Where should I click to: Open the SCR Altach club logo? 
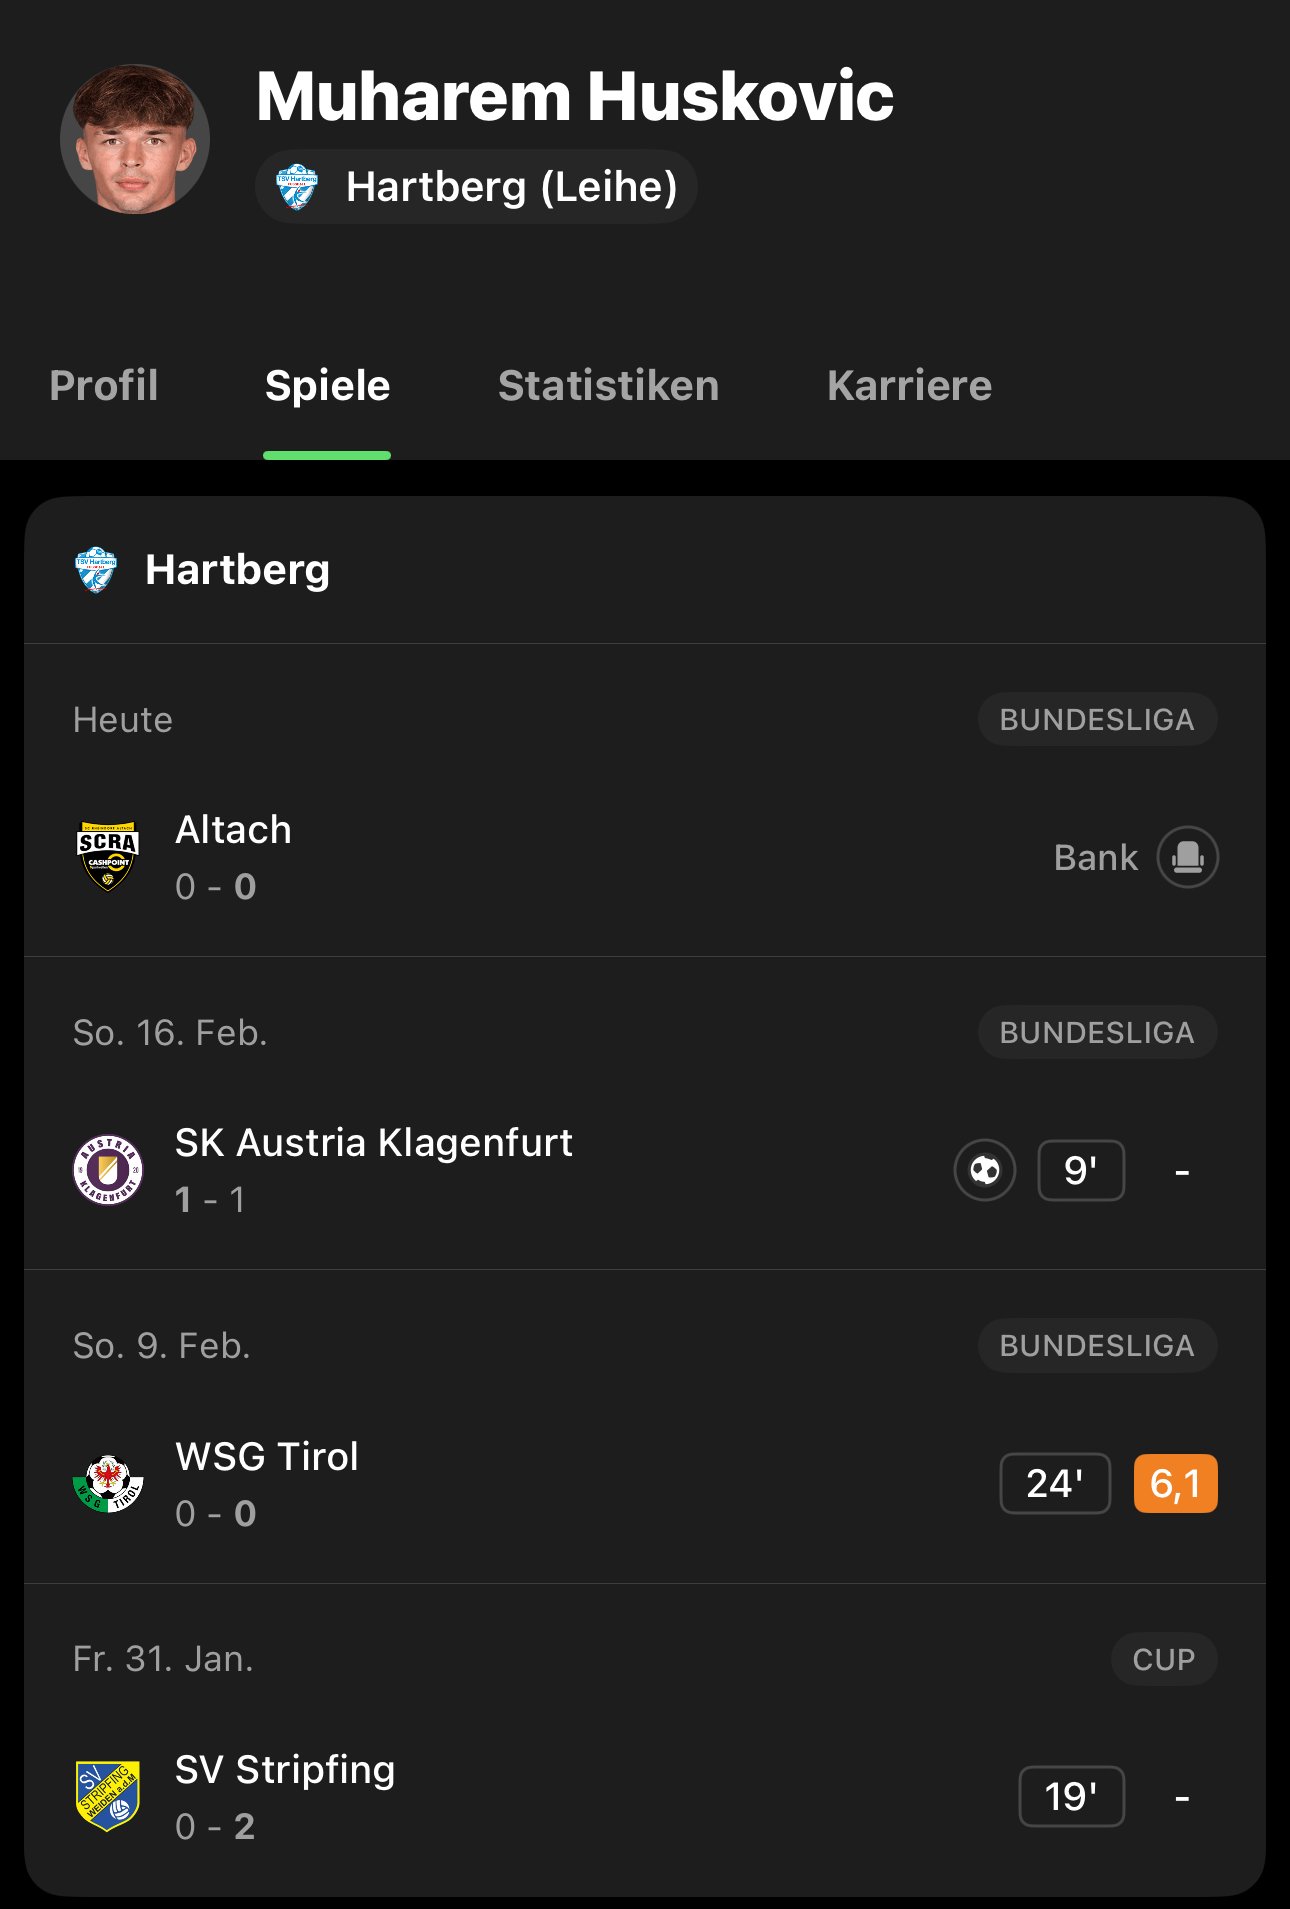[108, 857]
